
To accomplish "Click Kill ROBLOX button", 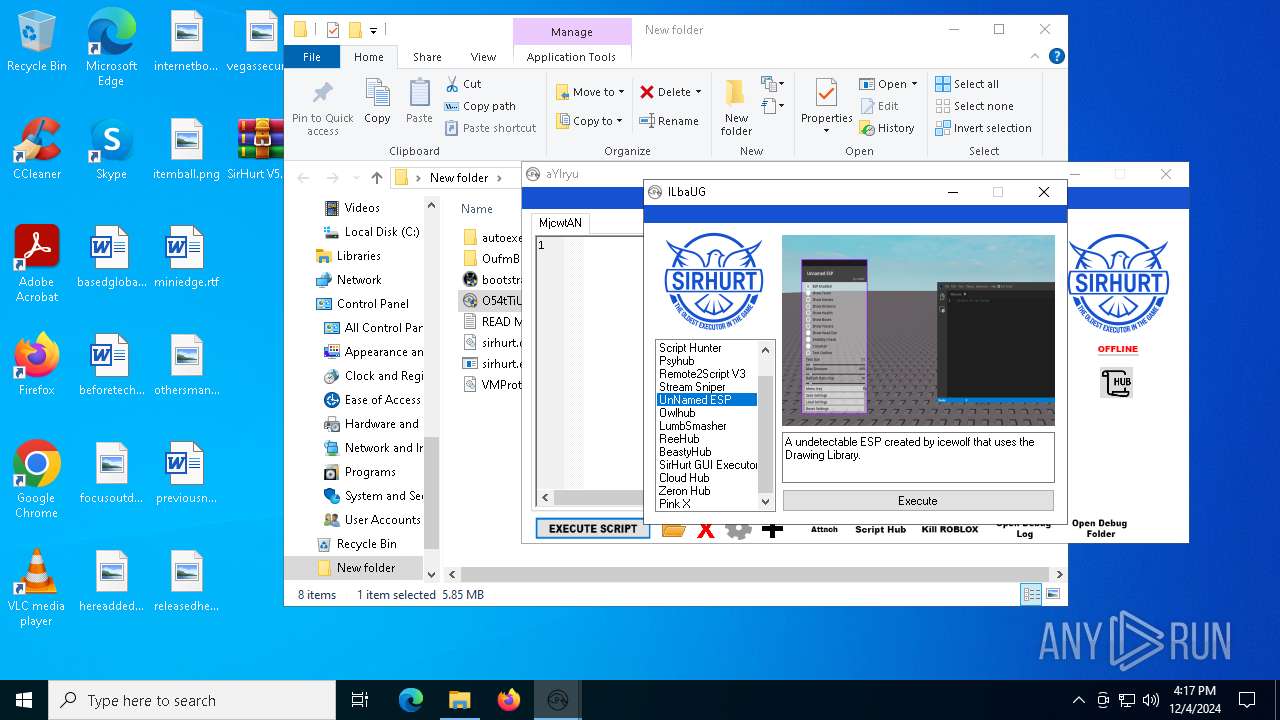I will pos(950,529).
